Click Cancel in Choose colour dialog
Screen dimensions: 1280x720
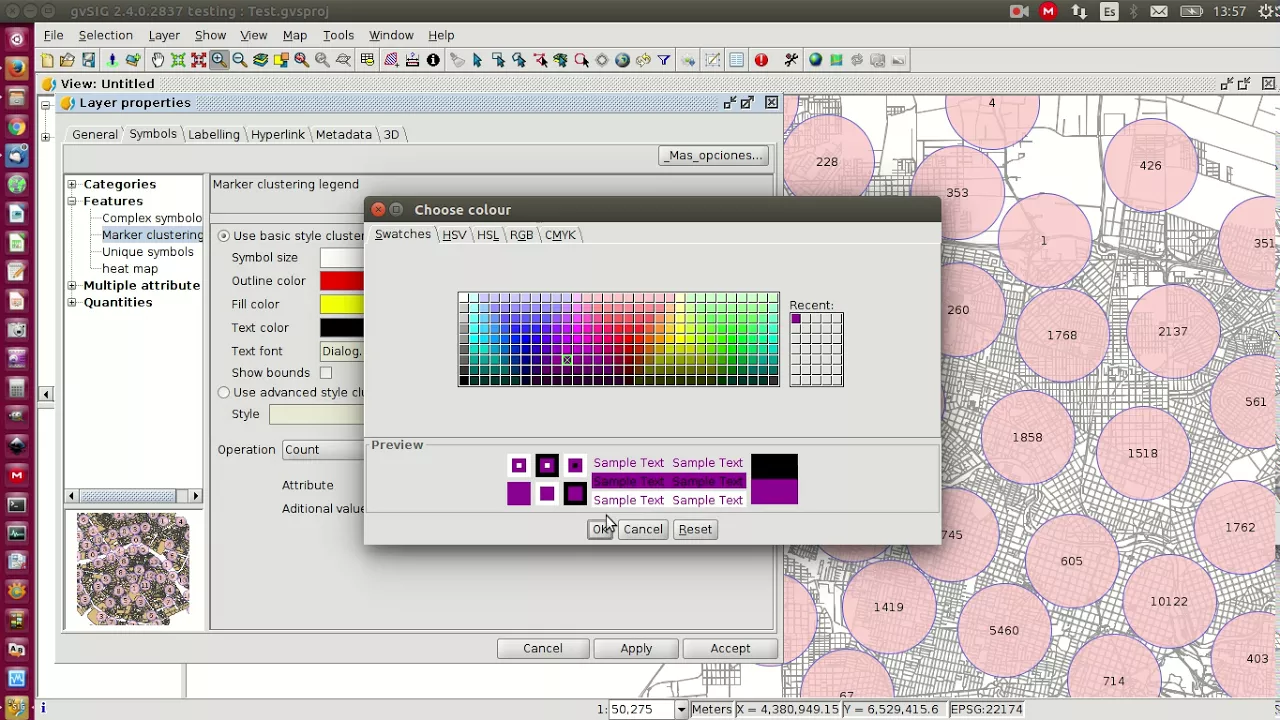coord(643,529)
